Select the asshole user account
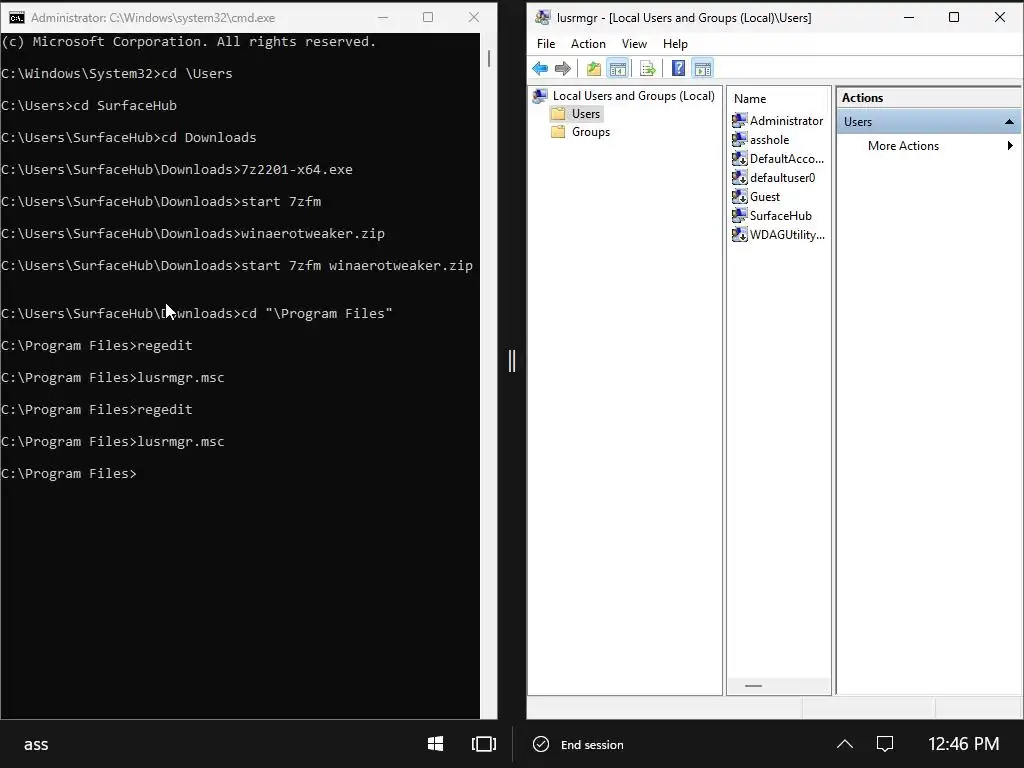The width and height of the screenshot is (1024, 768). (761, 140)
